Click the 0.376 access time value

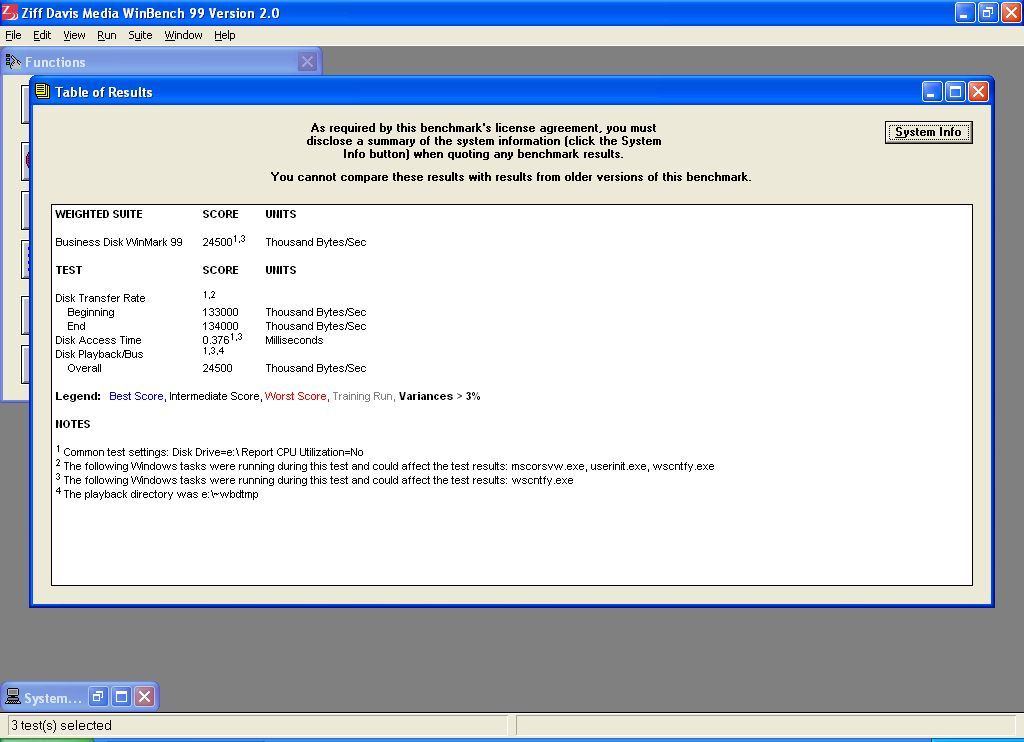click(x=216, y=340)
